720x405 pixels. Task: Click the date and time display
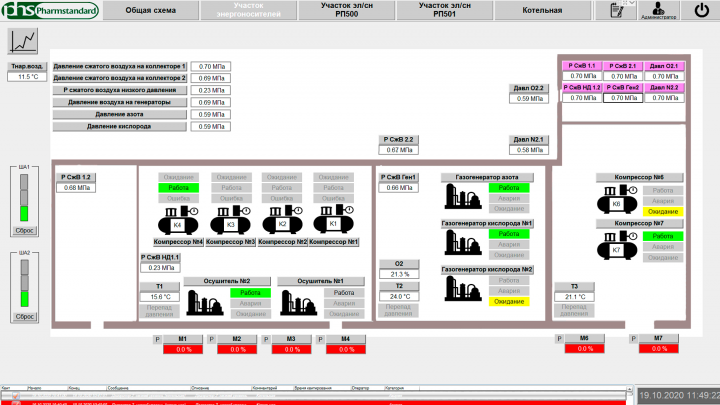(x=679, y=395)
